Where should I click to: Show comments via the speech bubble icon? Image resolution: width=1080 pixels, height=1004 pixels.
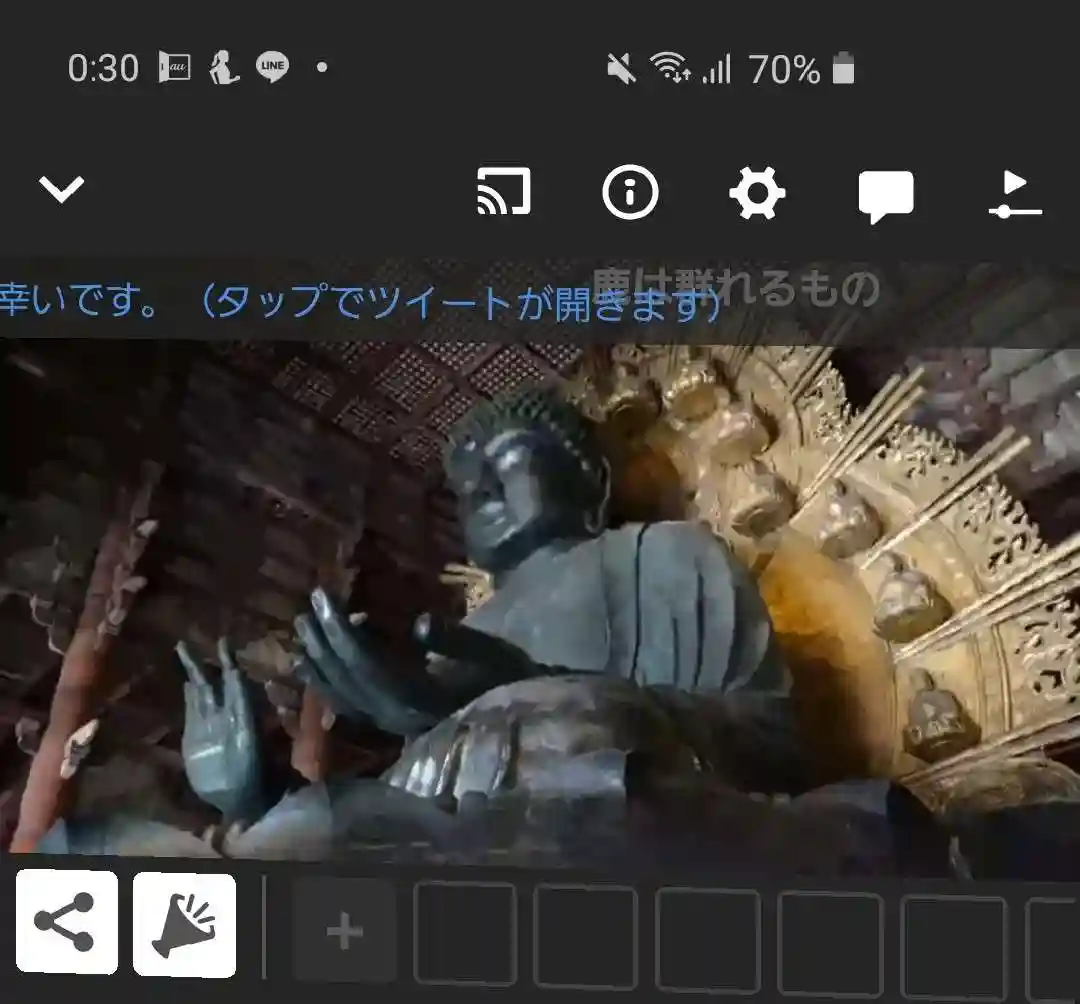(885, 195)
